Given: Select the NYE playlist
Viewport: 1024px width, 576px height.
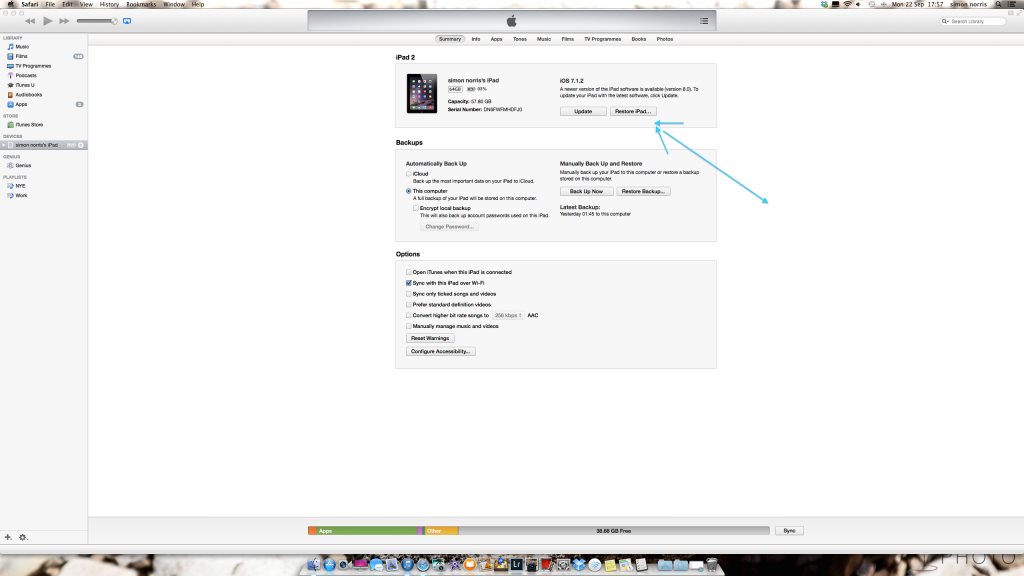Looking at the screenshot, I should 20,186.
